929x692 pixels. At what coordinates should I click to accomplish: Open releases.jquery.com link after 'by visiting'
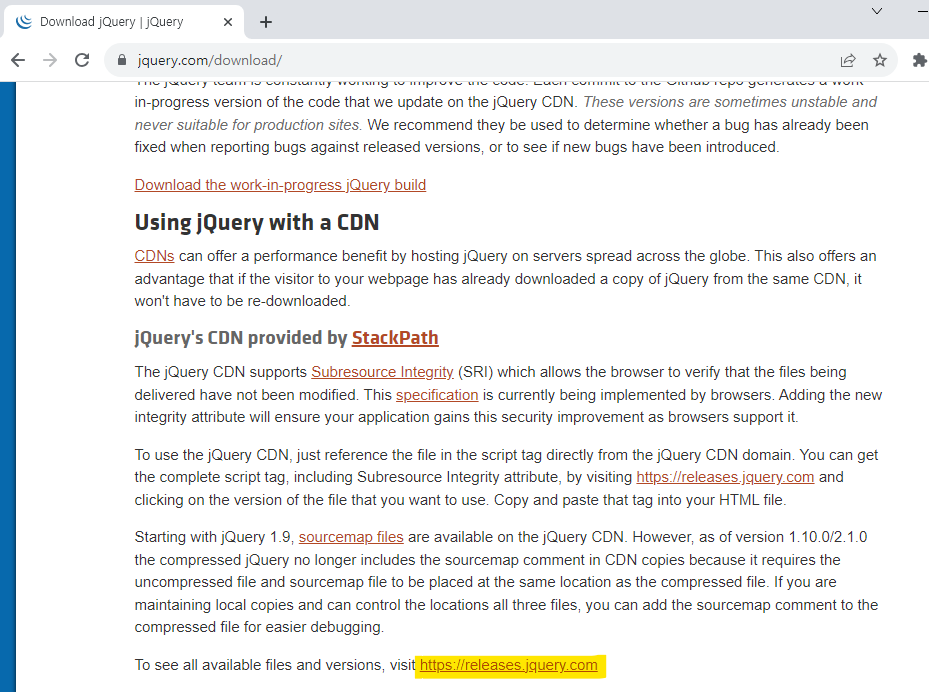coord(725,477)
